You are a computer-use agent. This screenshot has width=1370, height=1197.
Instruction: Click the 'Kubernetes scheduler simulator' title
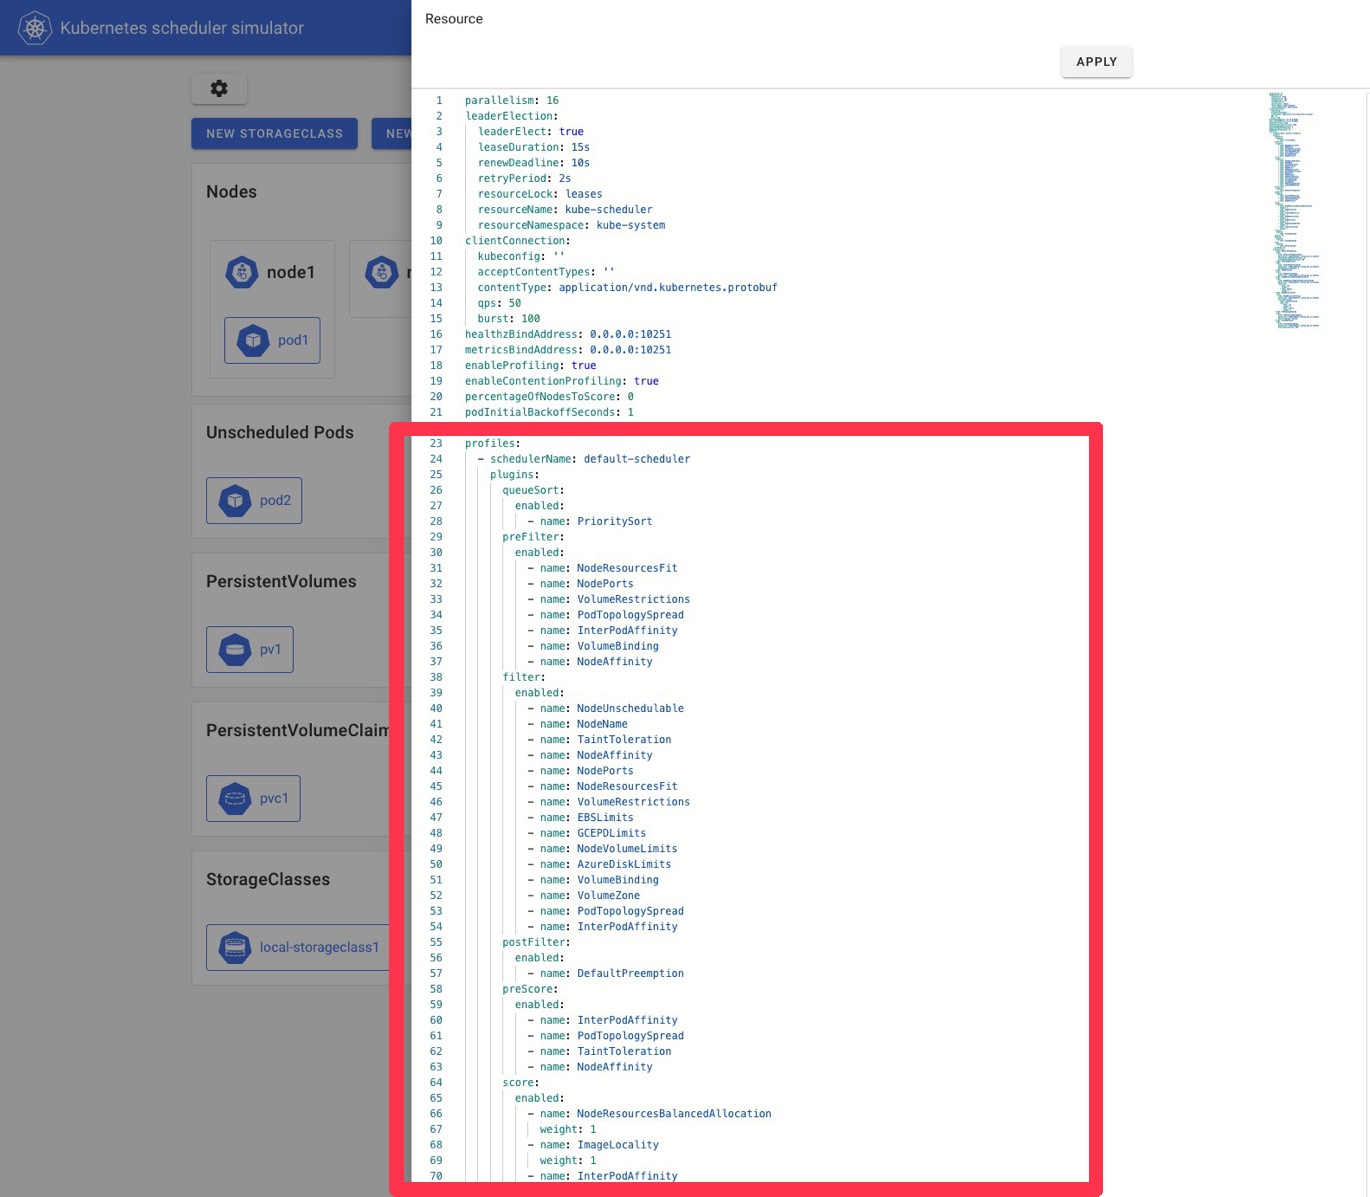tap(182, 28)
